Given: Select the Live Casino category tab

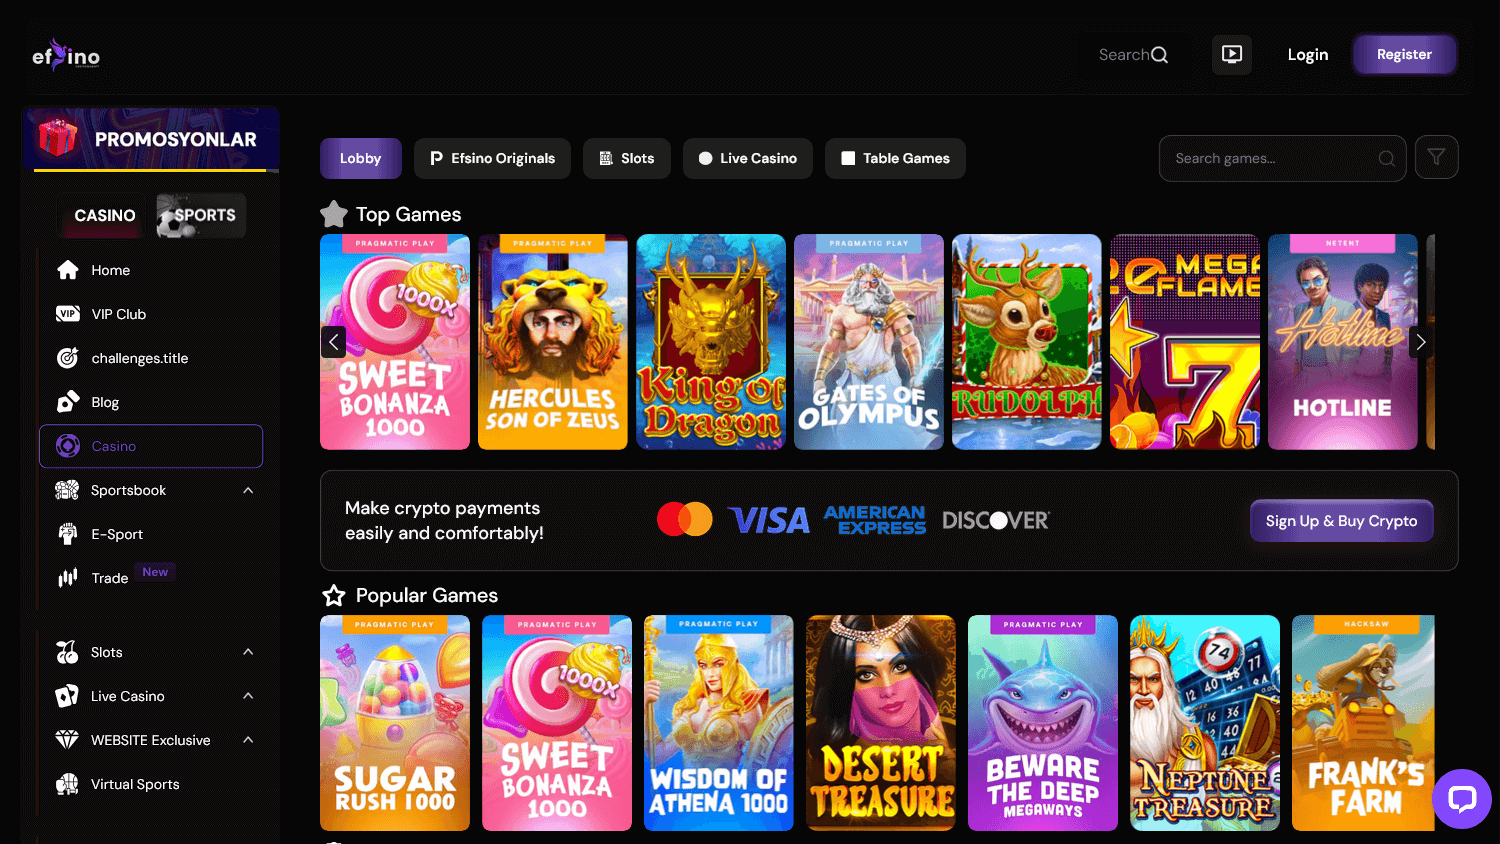Looking at the screenshot, I should 748,158.
